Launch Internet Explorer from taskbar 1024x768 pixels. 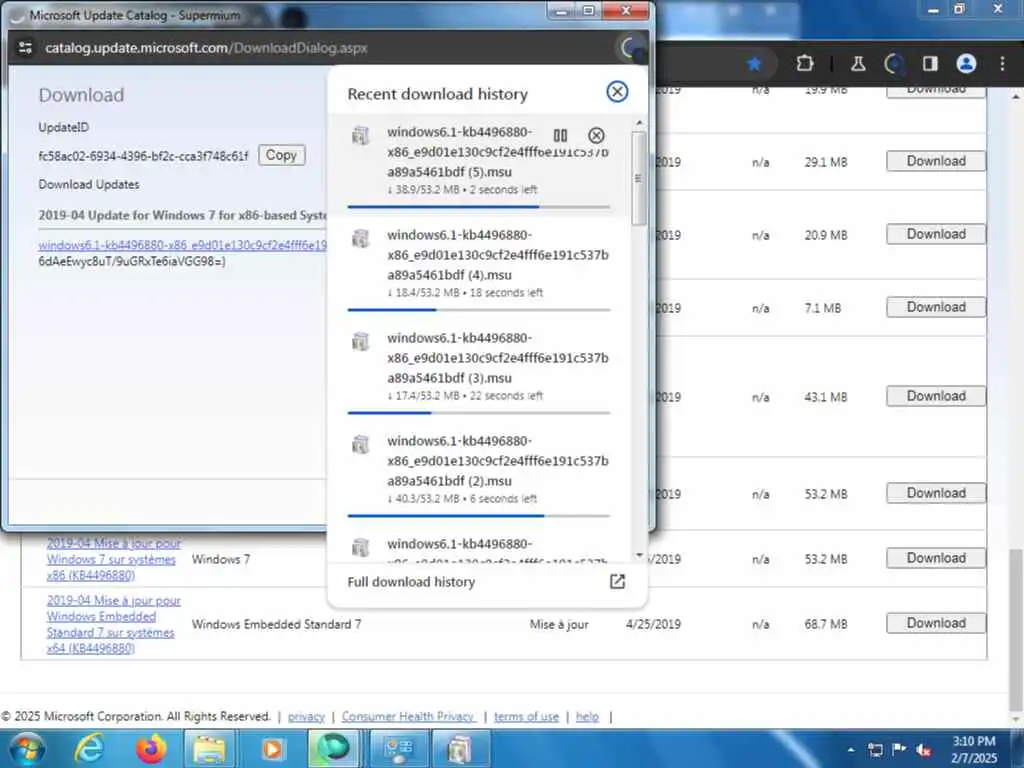88,748
